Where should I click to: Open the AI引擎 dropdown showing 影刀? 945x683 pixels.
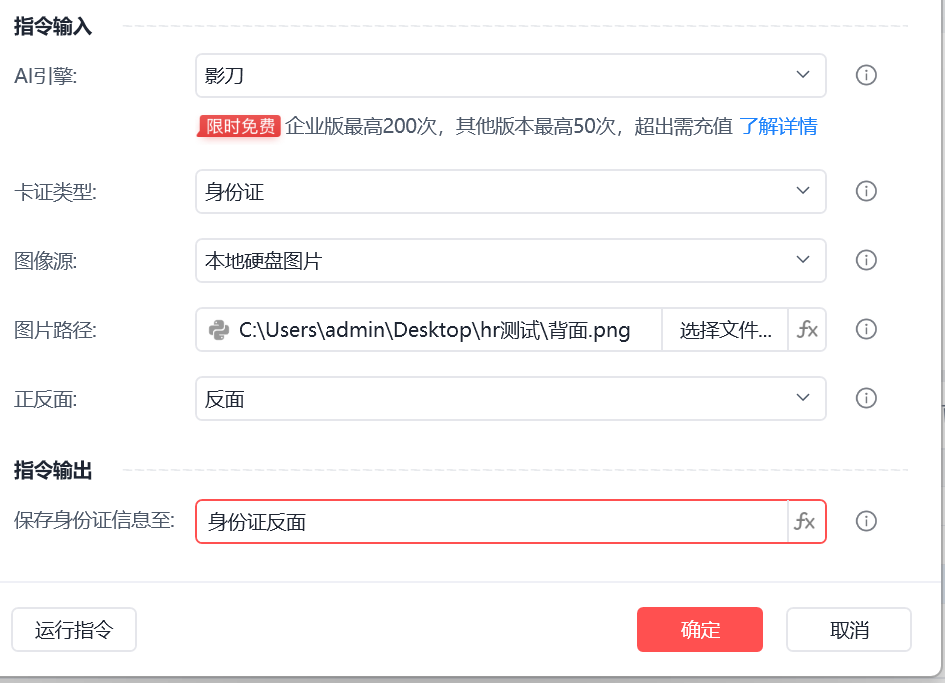510,75
